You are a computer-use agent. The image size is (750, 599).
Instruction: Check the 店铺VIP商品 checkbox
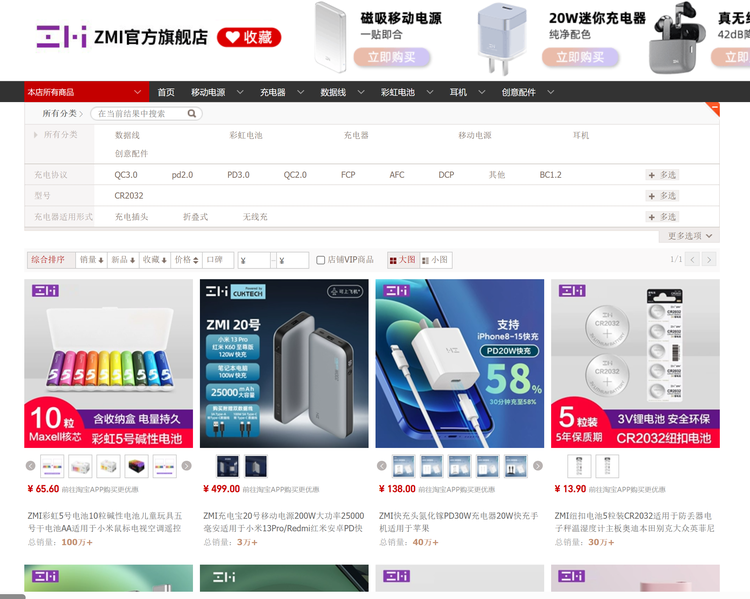(x=320, y=260)
